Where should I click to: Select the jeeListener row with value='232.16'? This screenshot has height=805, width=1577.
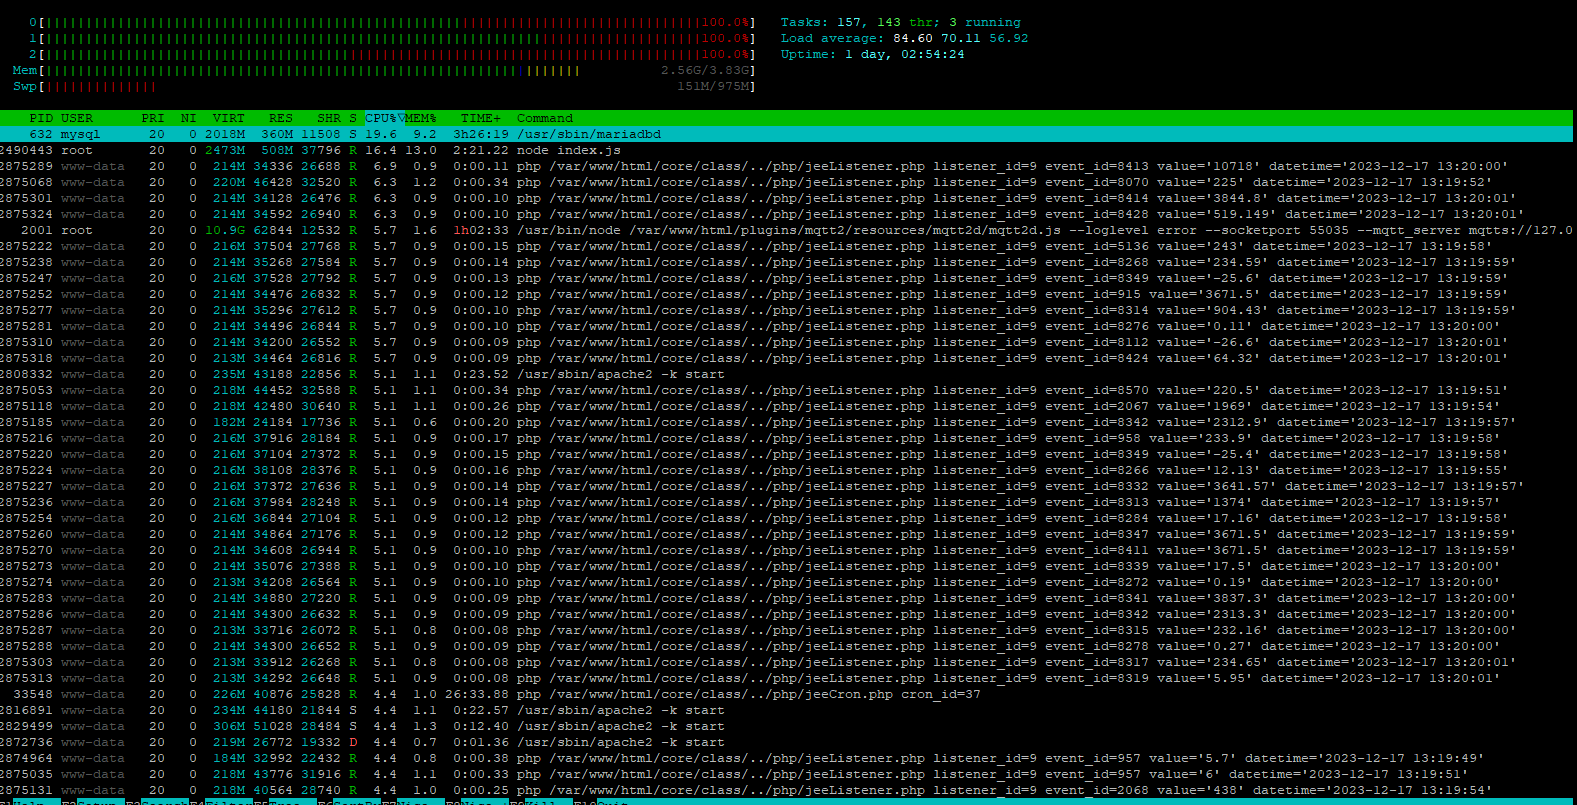(x=786, y=630)
